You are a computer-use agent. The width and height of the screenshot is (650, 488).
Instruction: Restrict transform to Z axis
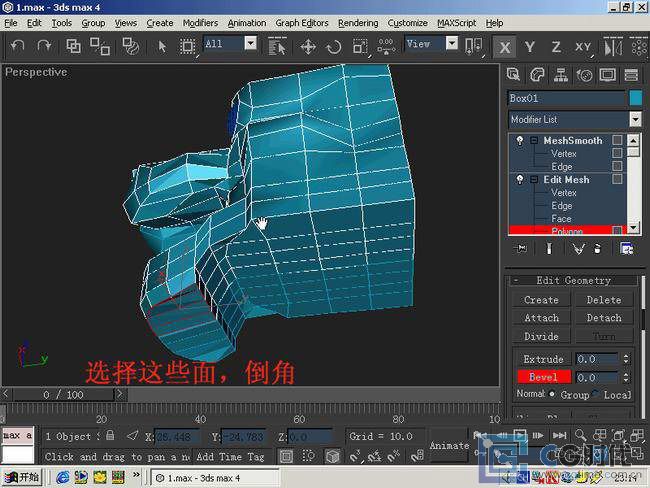[x=556, y=47]
